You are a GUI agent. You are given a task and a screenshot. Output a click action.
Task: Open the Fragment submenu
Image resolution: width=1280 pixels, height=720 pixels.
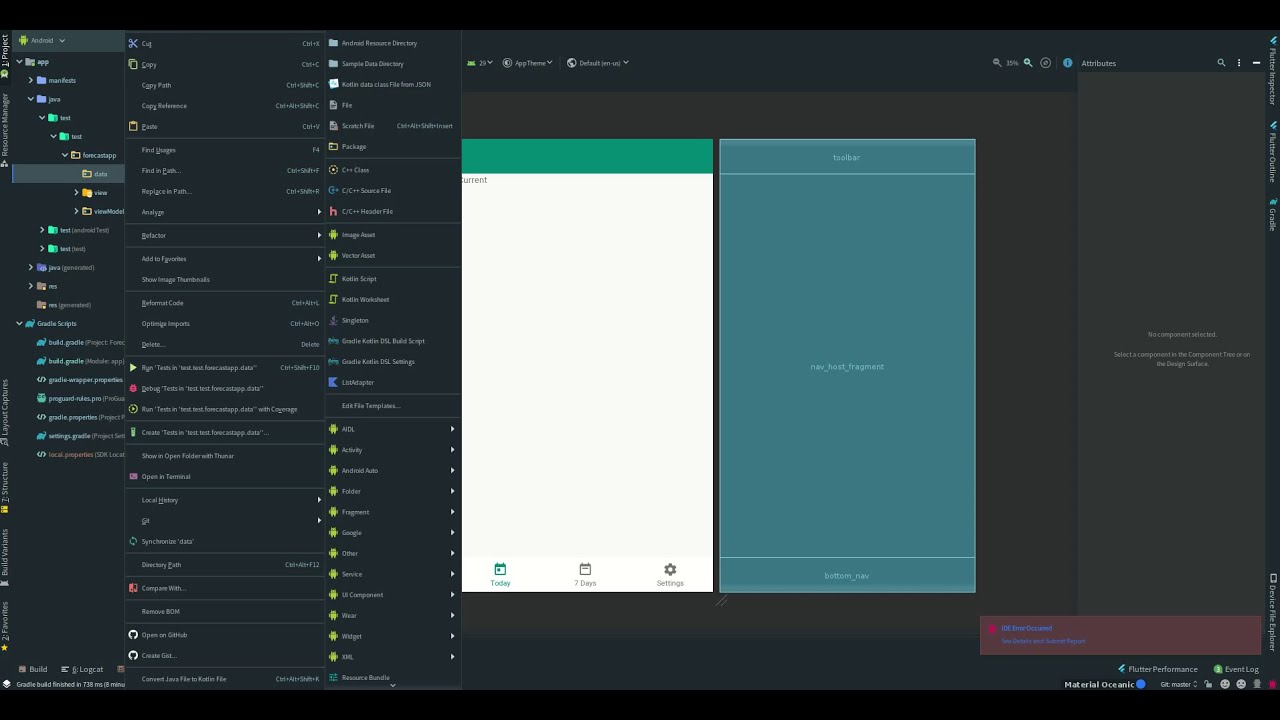coord(392,512)
